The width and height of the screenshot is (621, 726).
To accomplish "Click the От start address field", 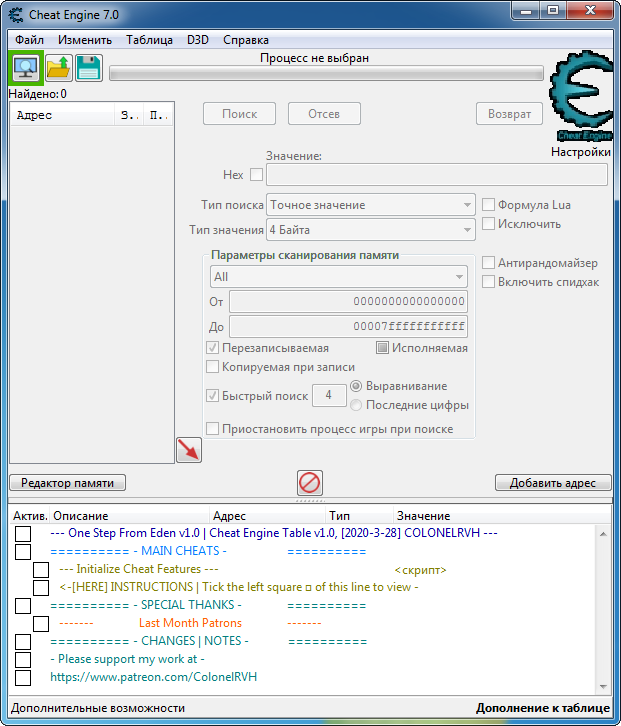I will (348, 301).
